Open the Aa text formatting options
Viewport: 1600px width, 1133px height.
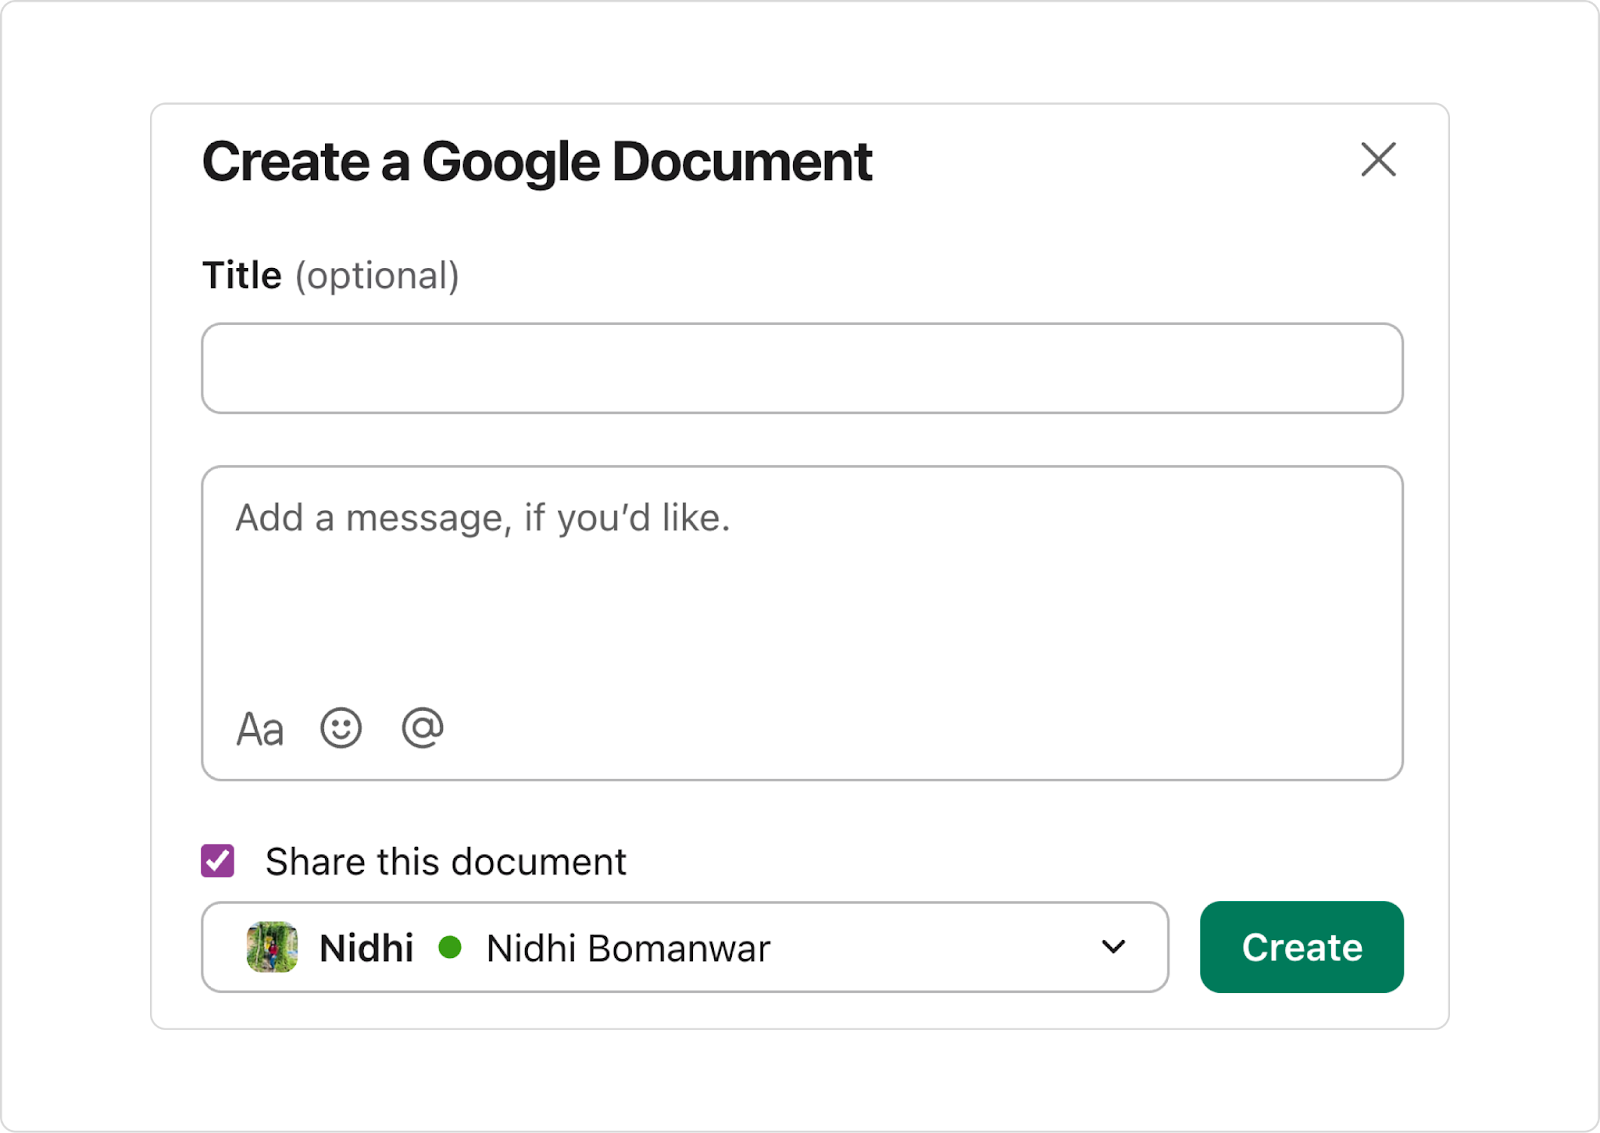pos(260,729)
